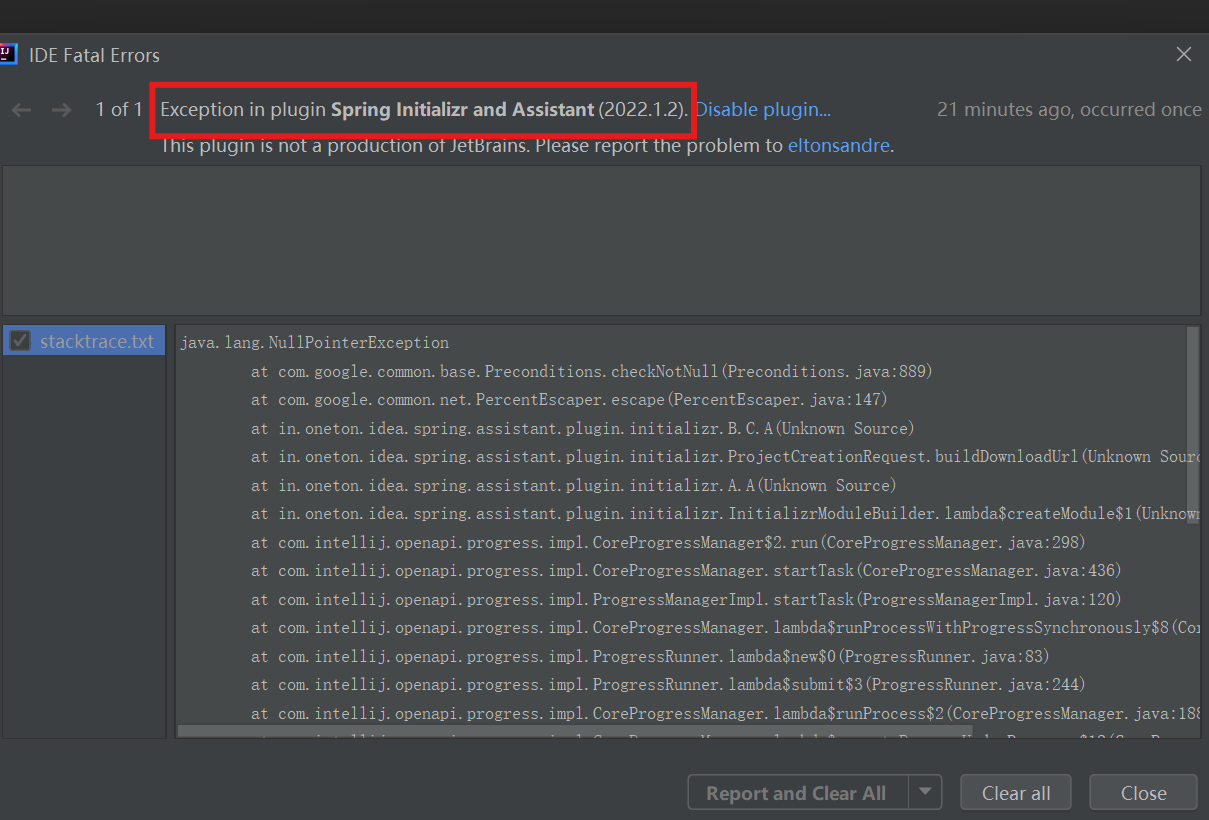Click the CoreProgressManager$2.run stack line

coord(668,542)
